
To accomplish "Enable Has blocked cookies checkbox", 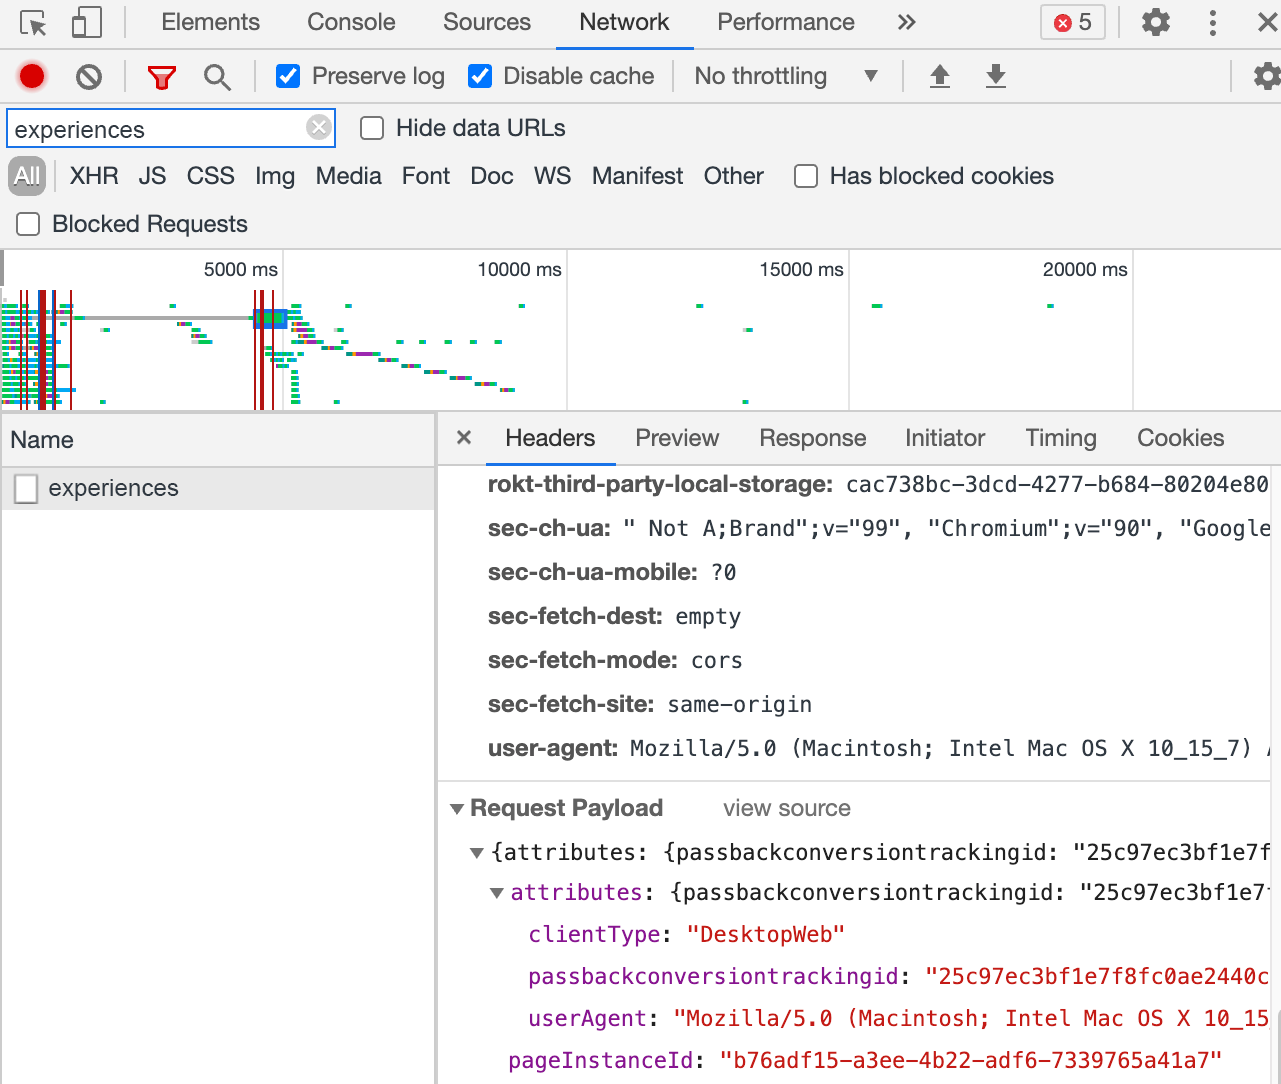I will coord(806,176).
